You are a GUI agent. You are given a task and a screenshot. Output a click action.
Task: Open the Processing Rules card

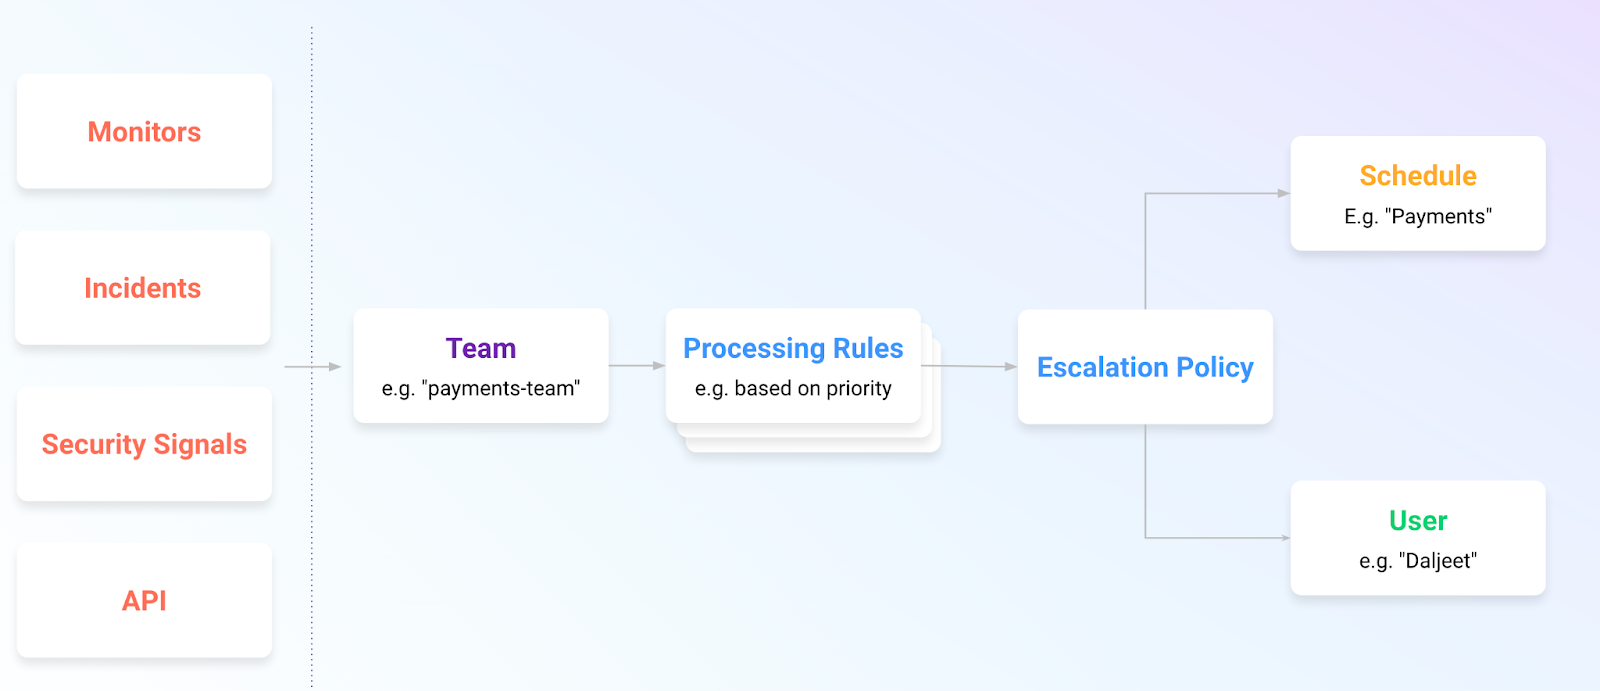793,366
